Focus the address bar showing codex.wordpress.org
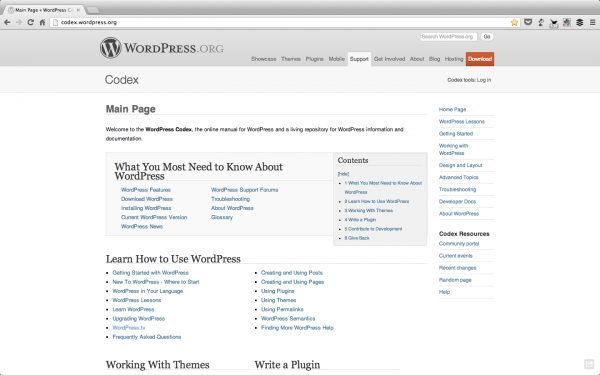The image size is (600, 375). click(x=283, y=23)
